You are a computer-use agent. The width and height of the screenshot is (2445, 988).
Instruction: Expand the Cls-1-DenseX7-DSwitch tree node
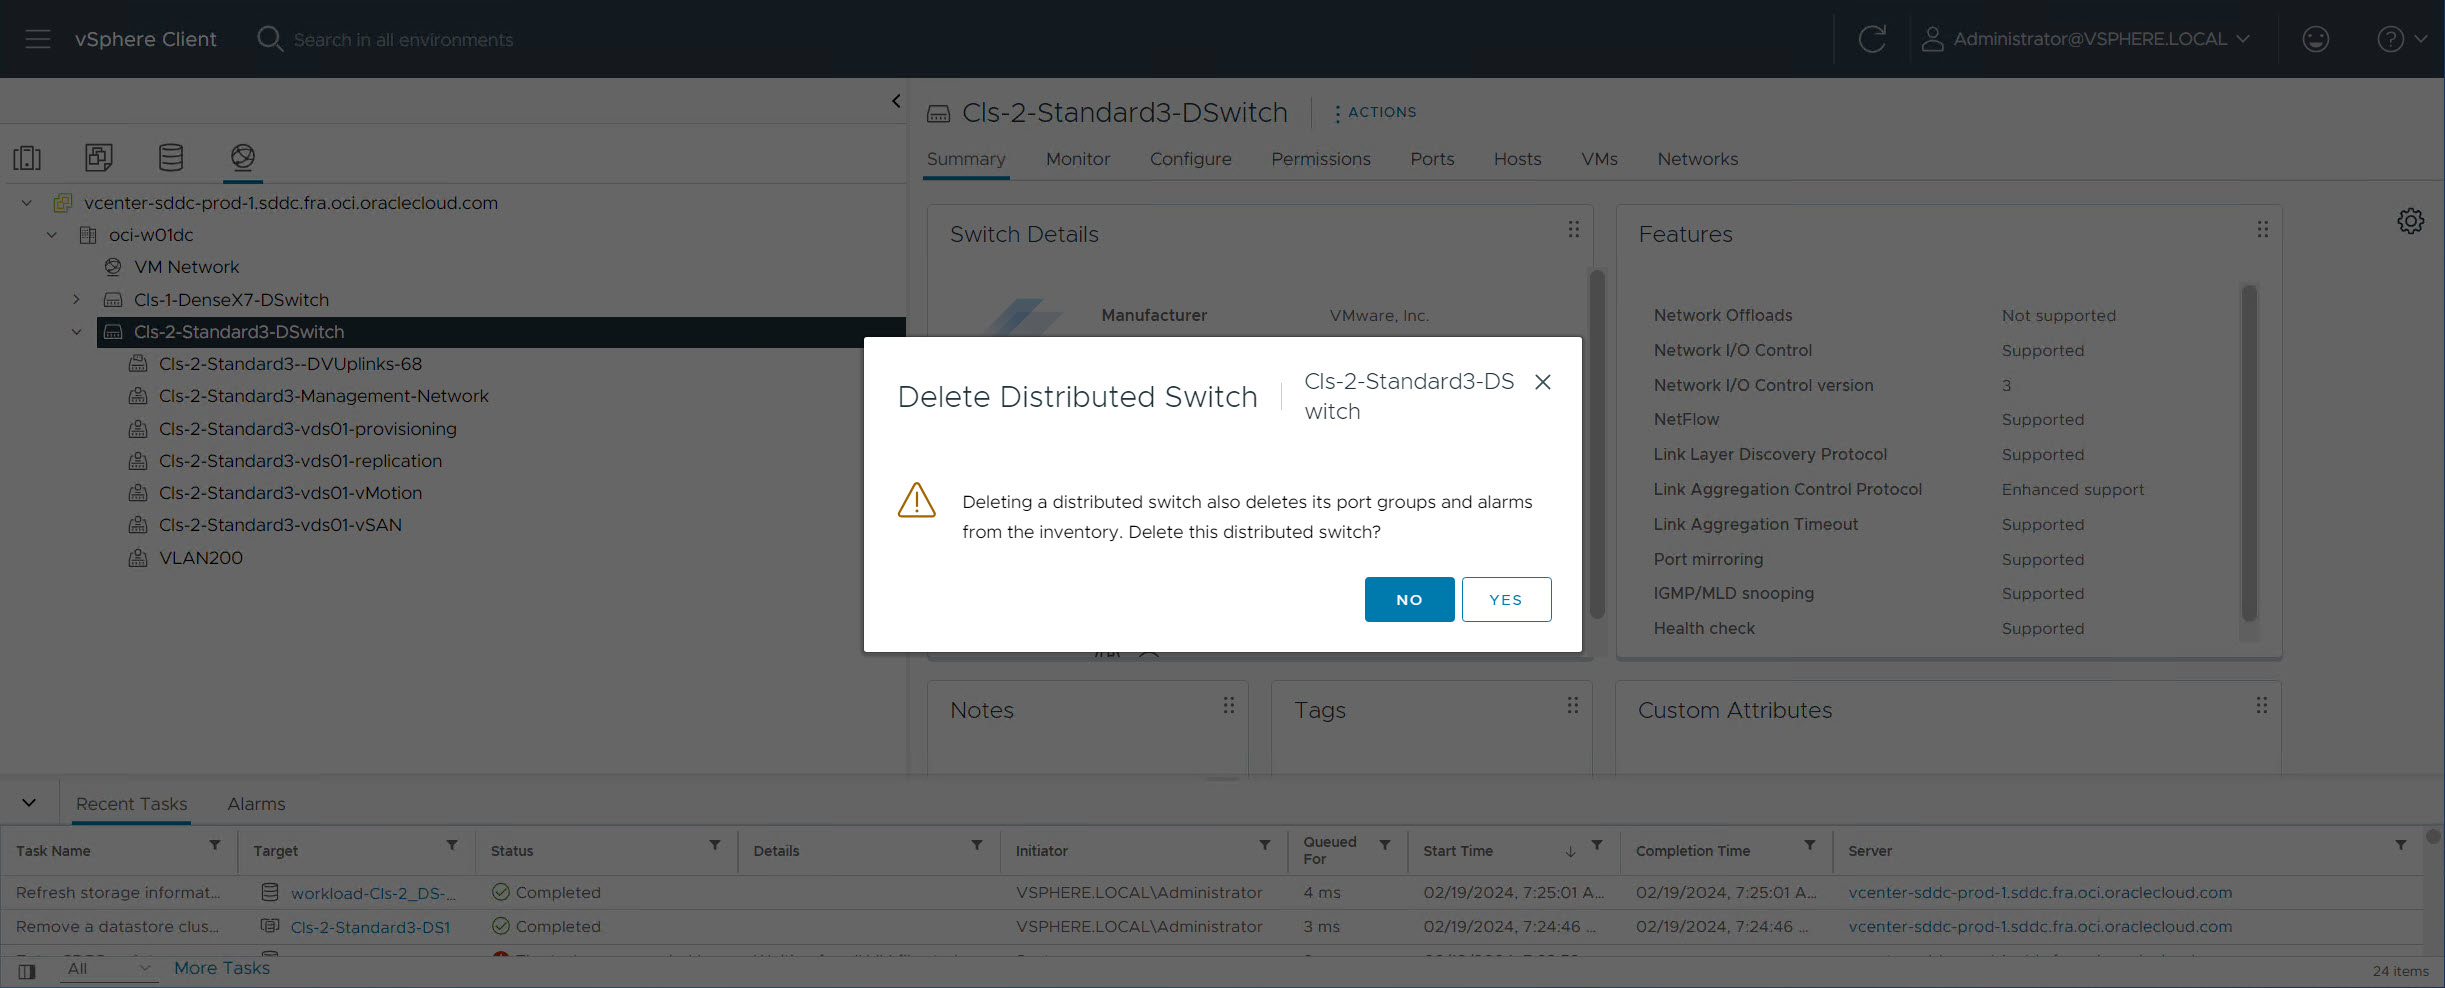[x=76, y=299]
